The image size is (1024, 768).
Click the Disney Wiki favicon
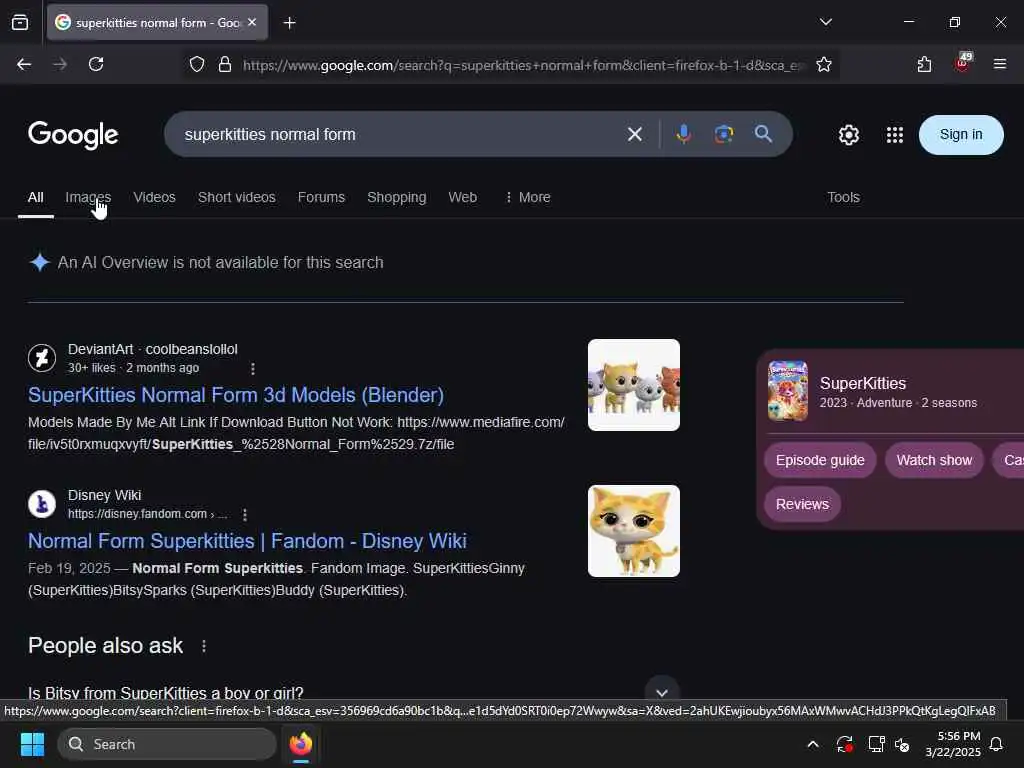[x=42, y=504]
